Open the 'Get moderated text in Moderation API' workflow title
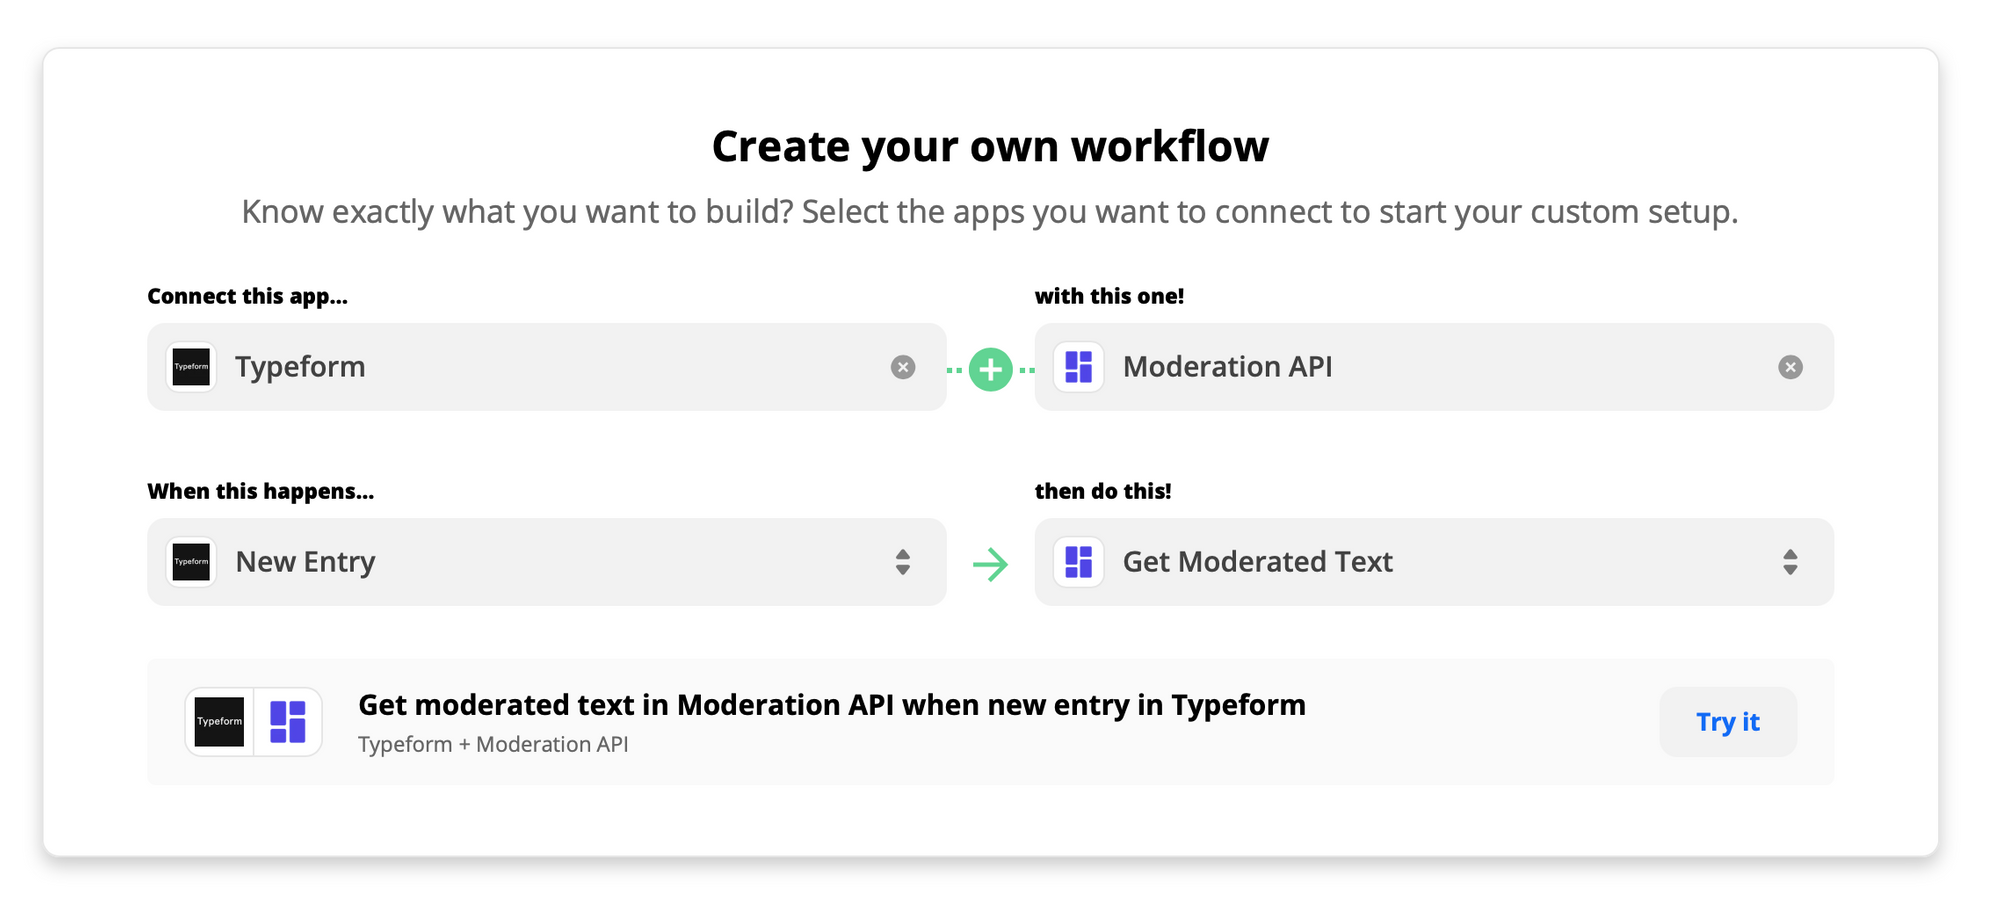The height and width of the screenshot is (917, 2000). (x=831, y=705)
